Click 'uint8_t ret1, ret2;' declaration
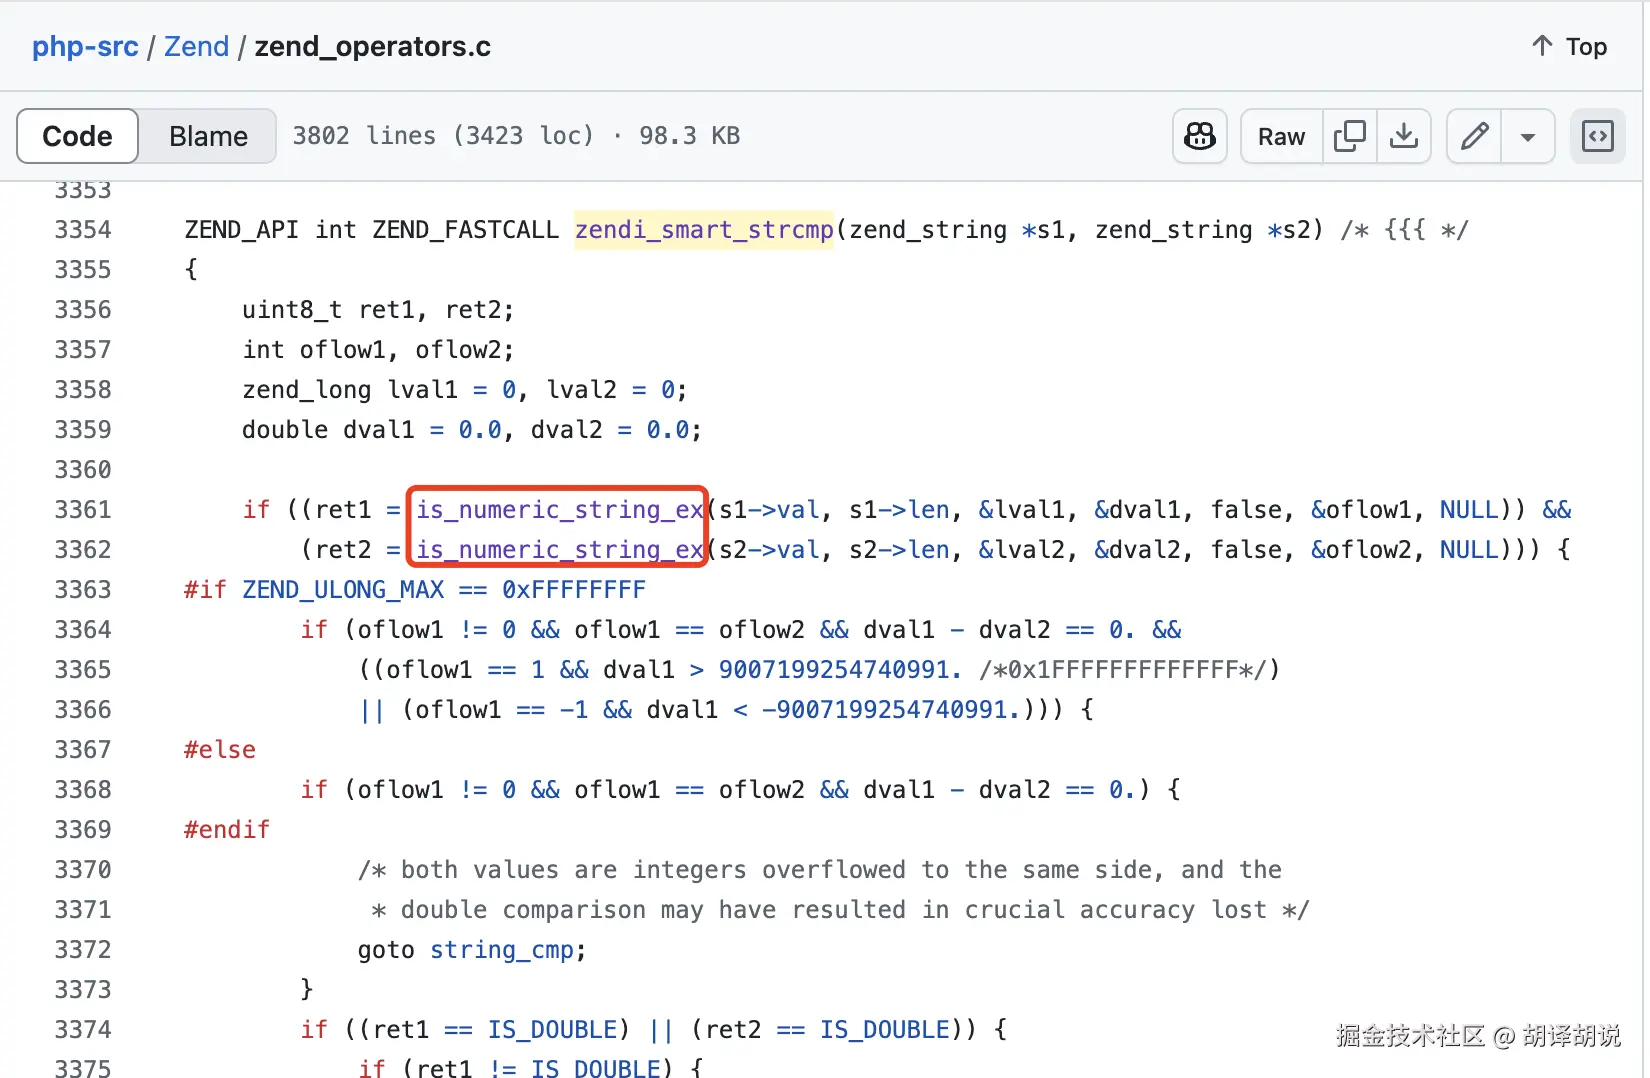The height and width of the screenshot is (1078, 1650). click(x=378, y=310)
